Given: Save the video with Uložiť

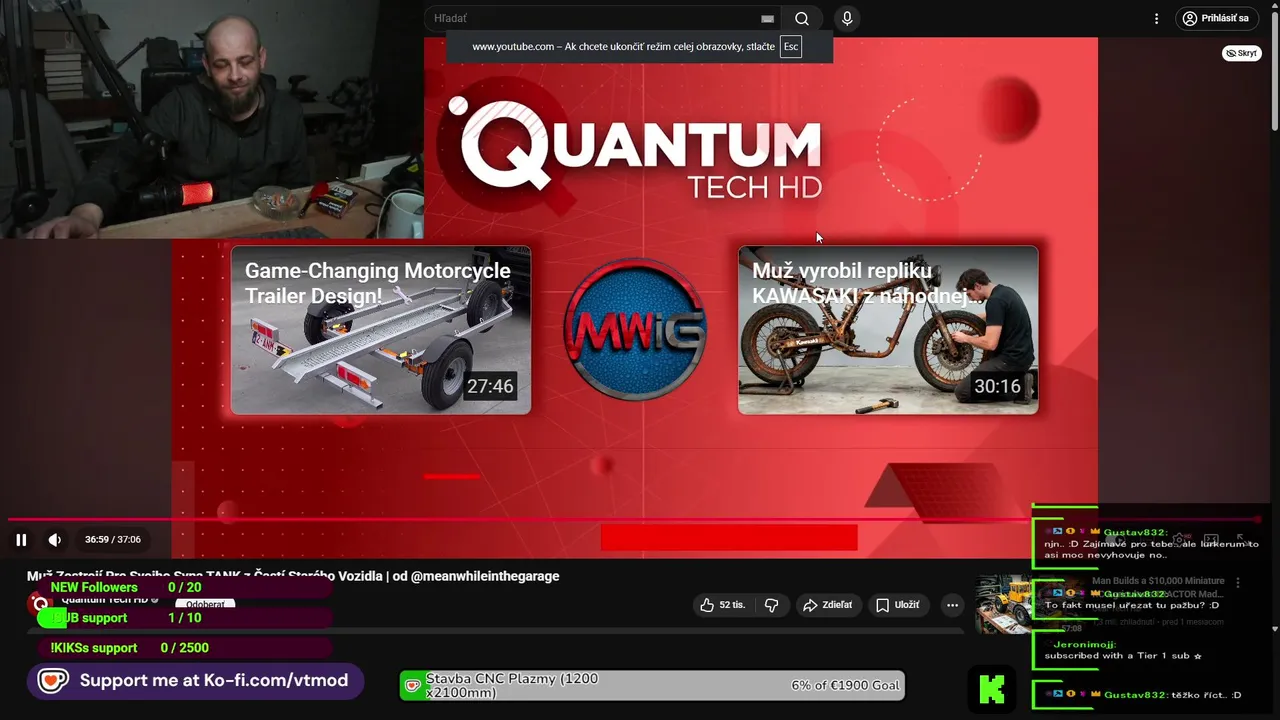Looking at the screenshot, I should [897, 605].
